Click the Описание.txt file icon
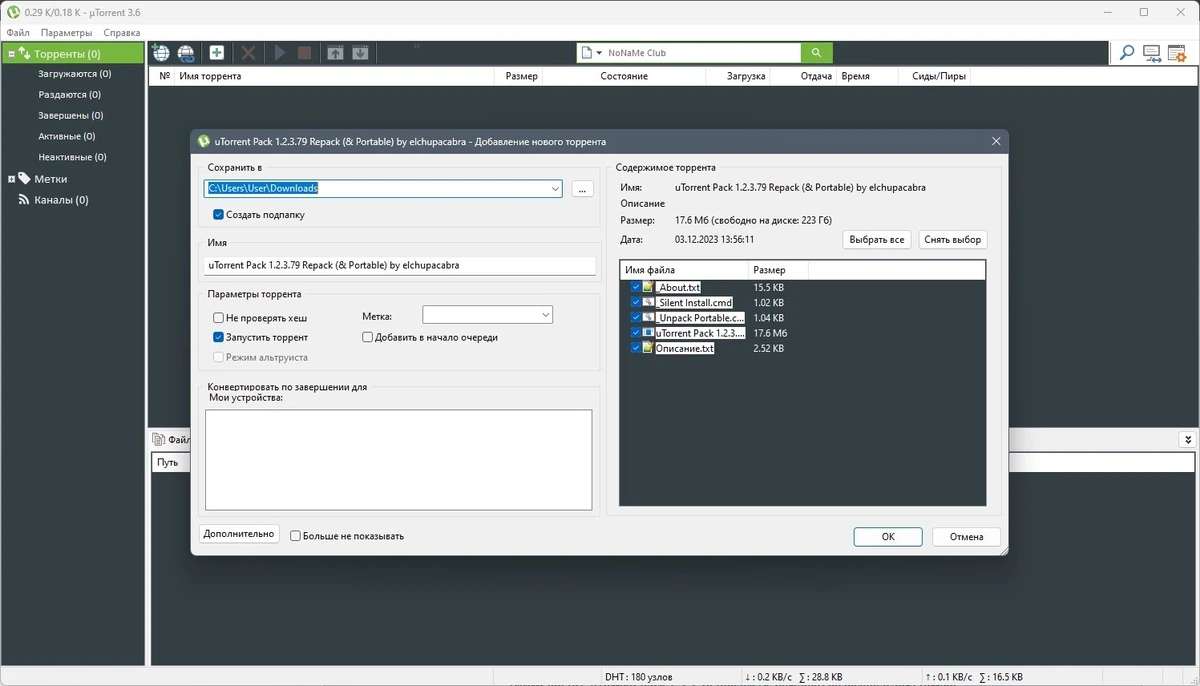1200x686 pixels. click(648, 348)
